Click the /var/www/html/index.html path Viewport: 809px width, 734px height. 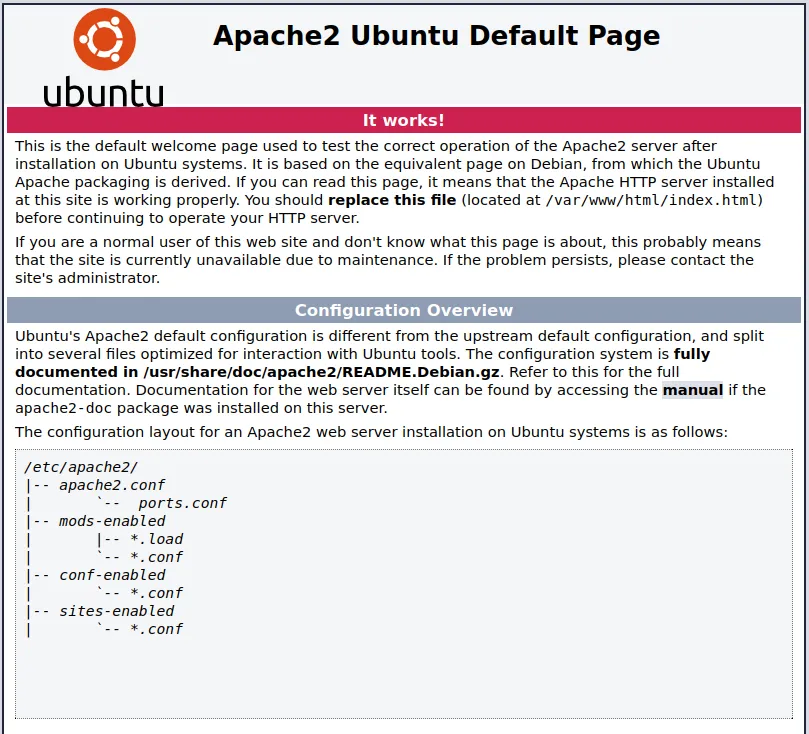click(x=651, y=200)
